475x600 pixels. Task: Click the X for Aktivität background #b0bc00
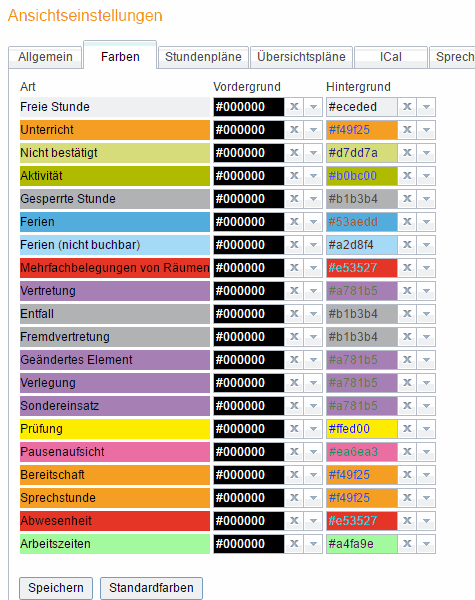pos(407,176)
